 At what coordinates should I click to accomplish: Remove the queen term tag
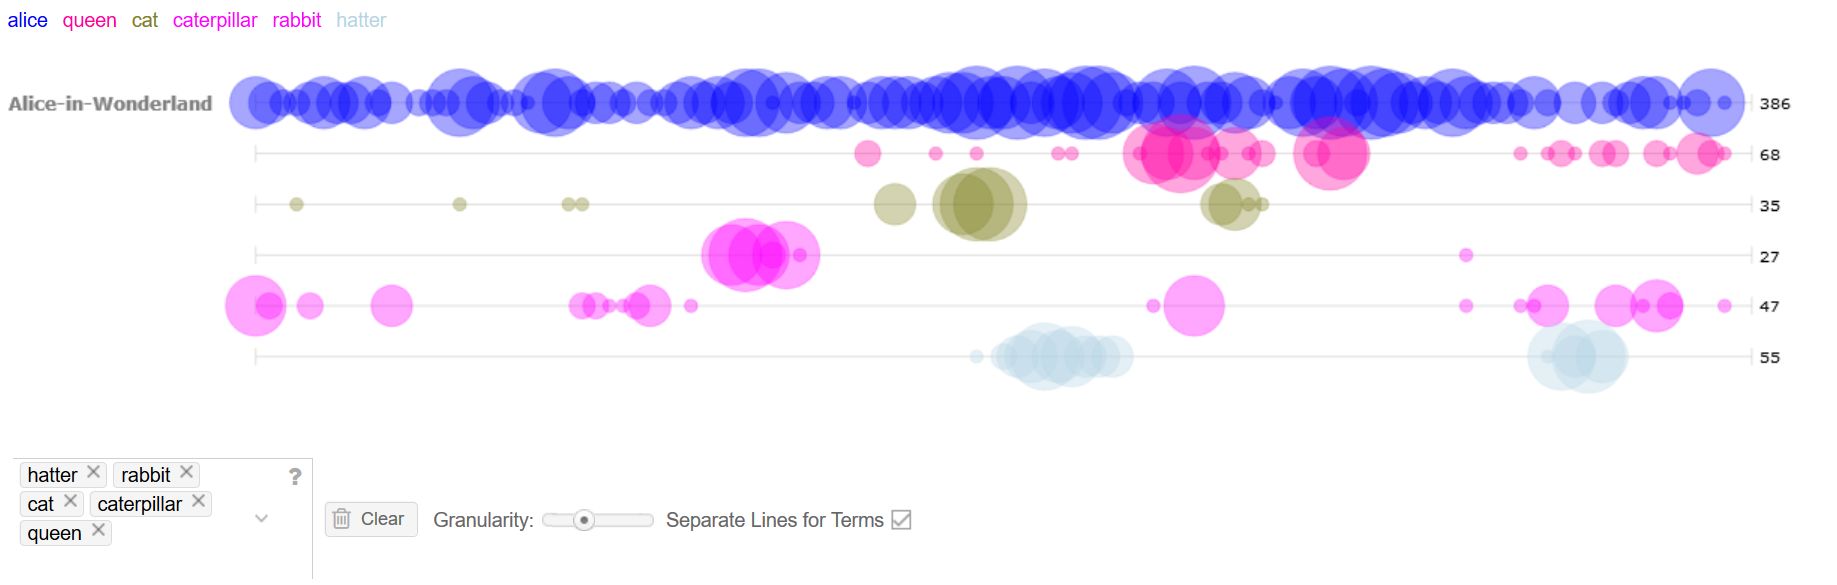pos(99,532)
